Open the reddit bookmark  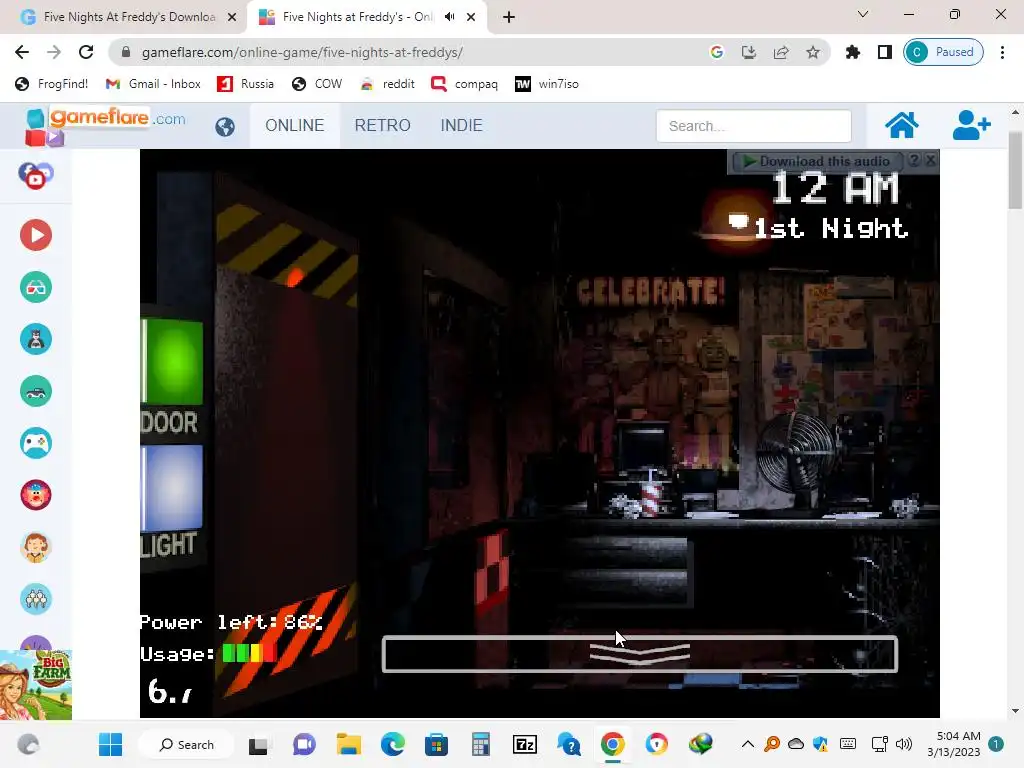(387, 84)
